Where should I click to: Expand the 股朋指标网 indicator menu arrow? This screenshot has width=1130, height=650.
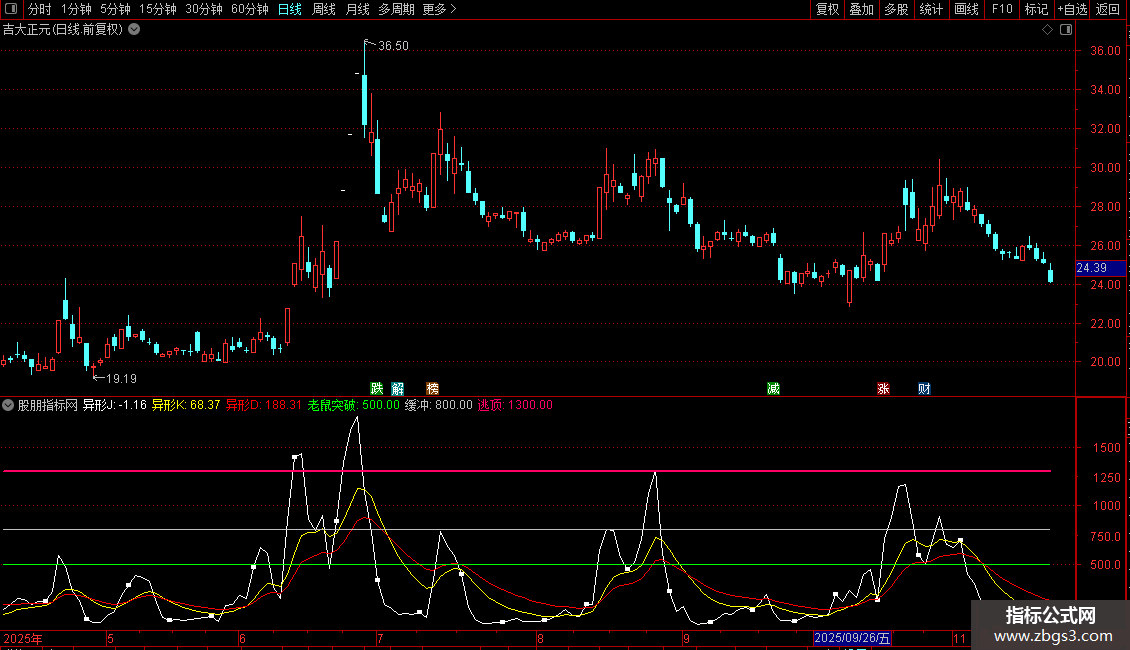click(9, 405)
